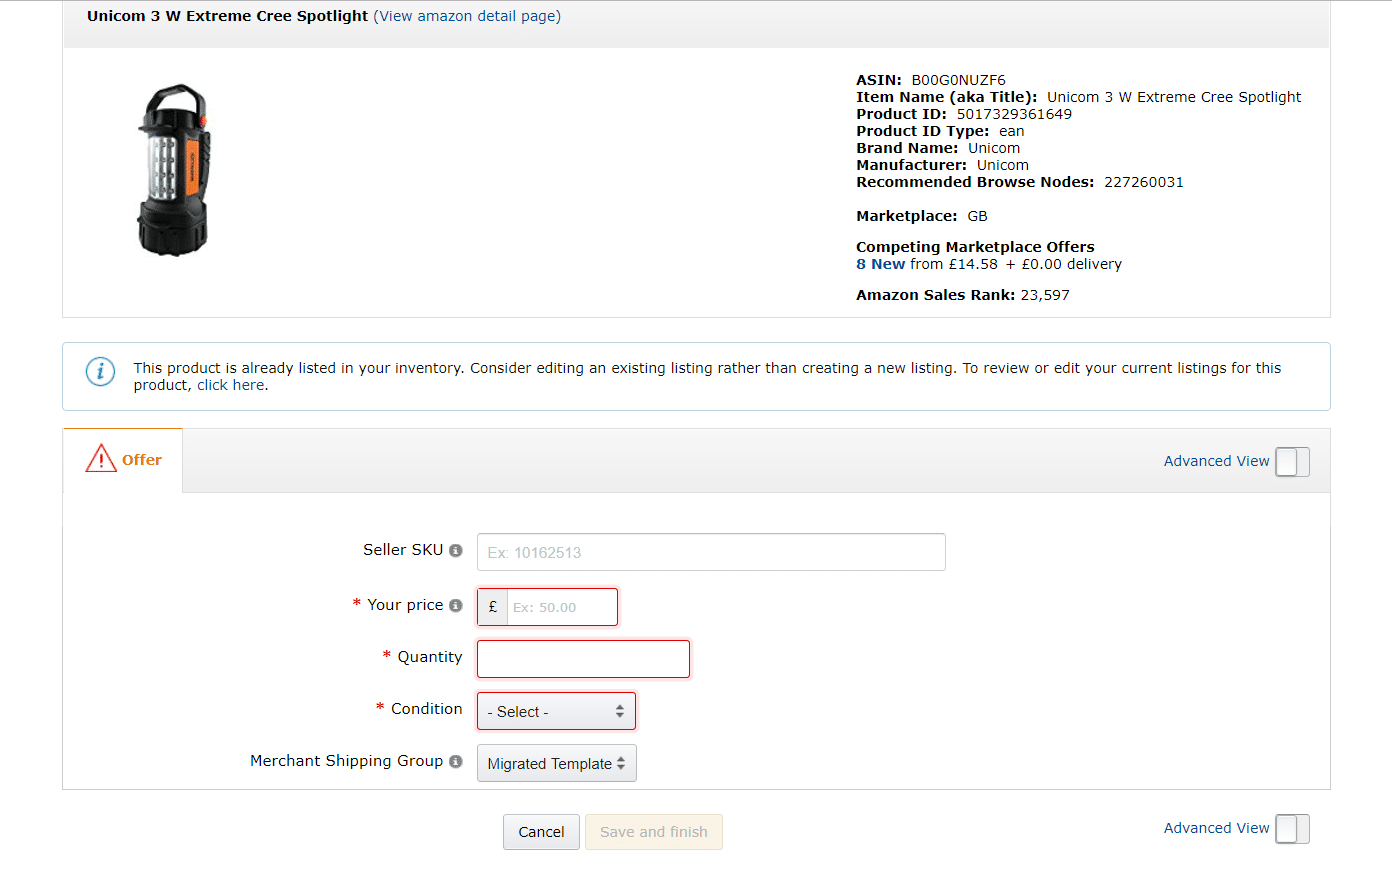Click the Your price info icon

pyautogui.click(x=456, y=605)
